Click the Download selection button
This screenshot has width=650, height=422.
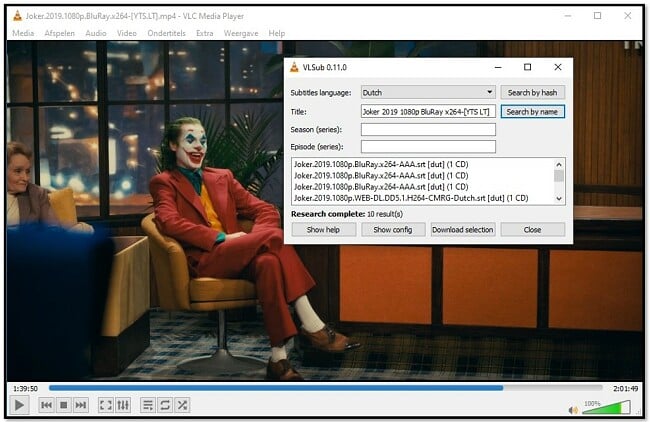(x=463, y=230)
